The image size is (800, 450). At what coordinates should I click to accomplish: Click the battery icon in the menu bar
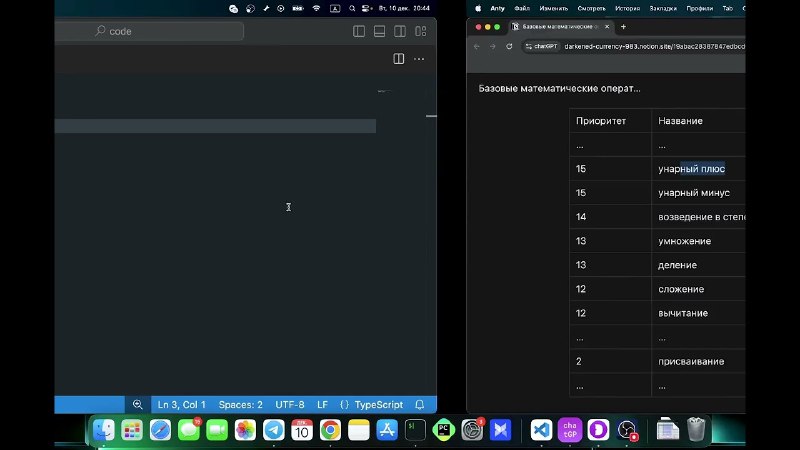coord(298,8)
